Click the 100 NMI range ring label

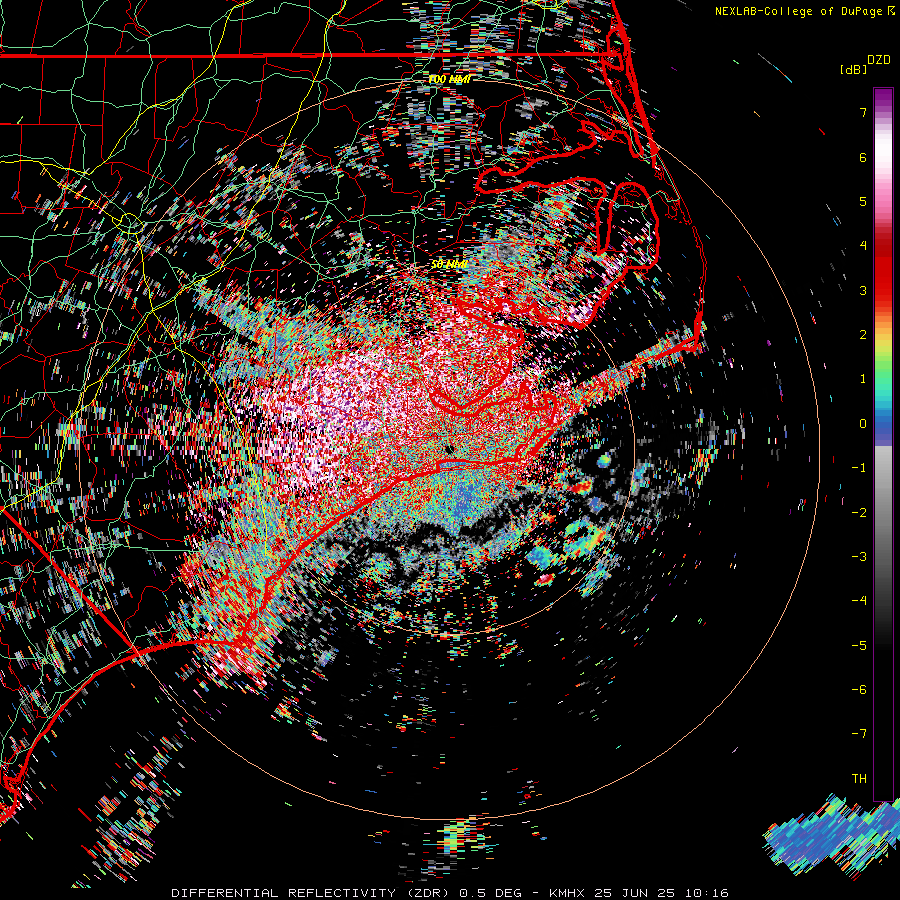pos(449,79)
